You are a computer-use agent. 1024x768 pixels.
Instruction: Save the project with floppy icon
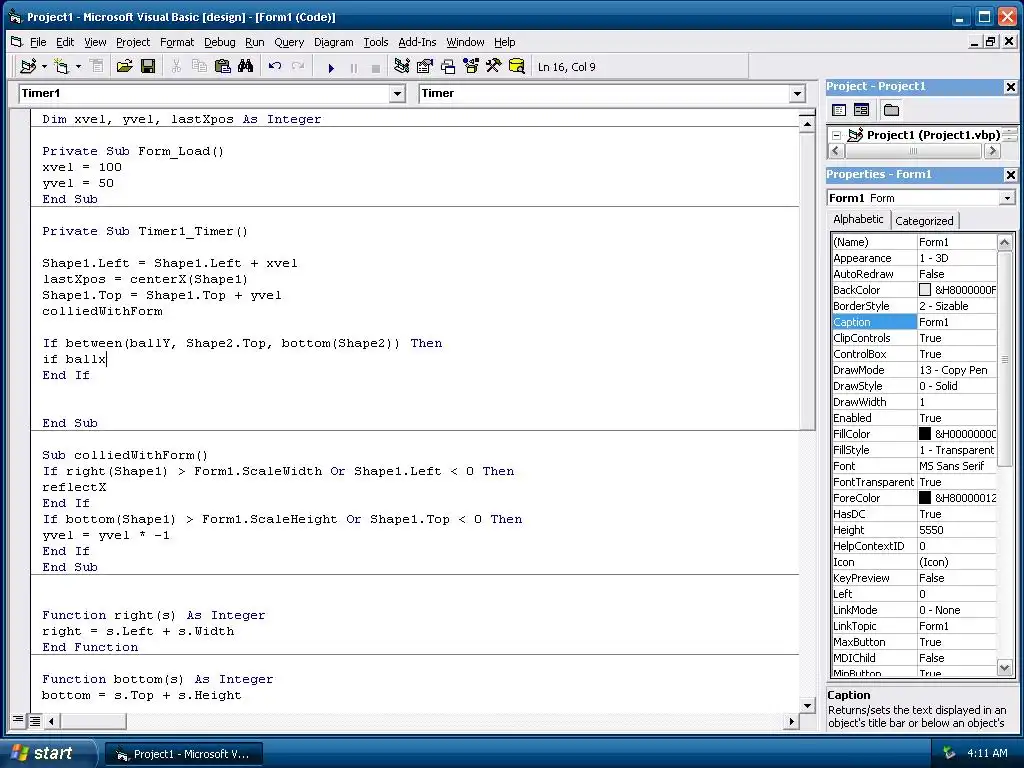pyautogui.click(x=148, y=67)
